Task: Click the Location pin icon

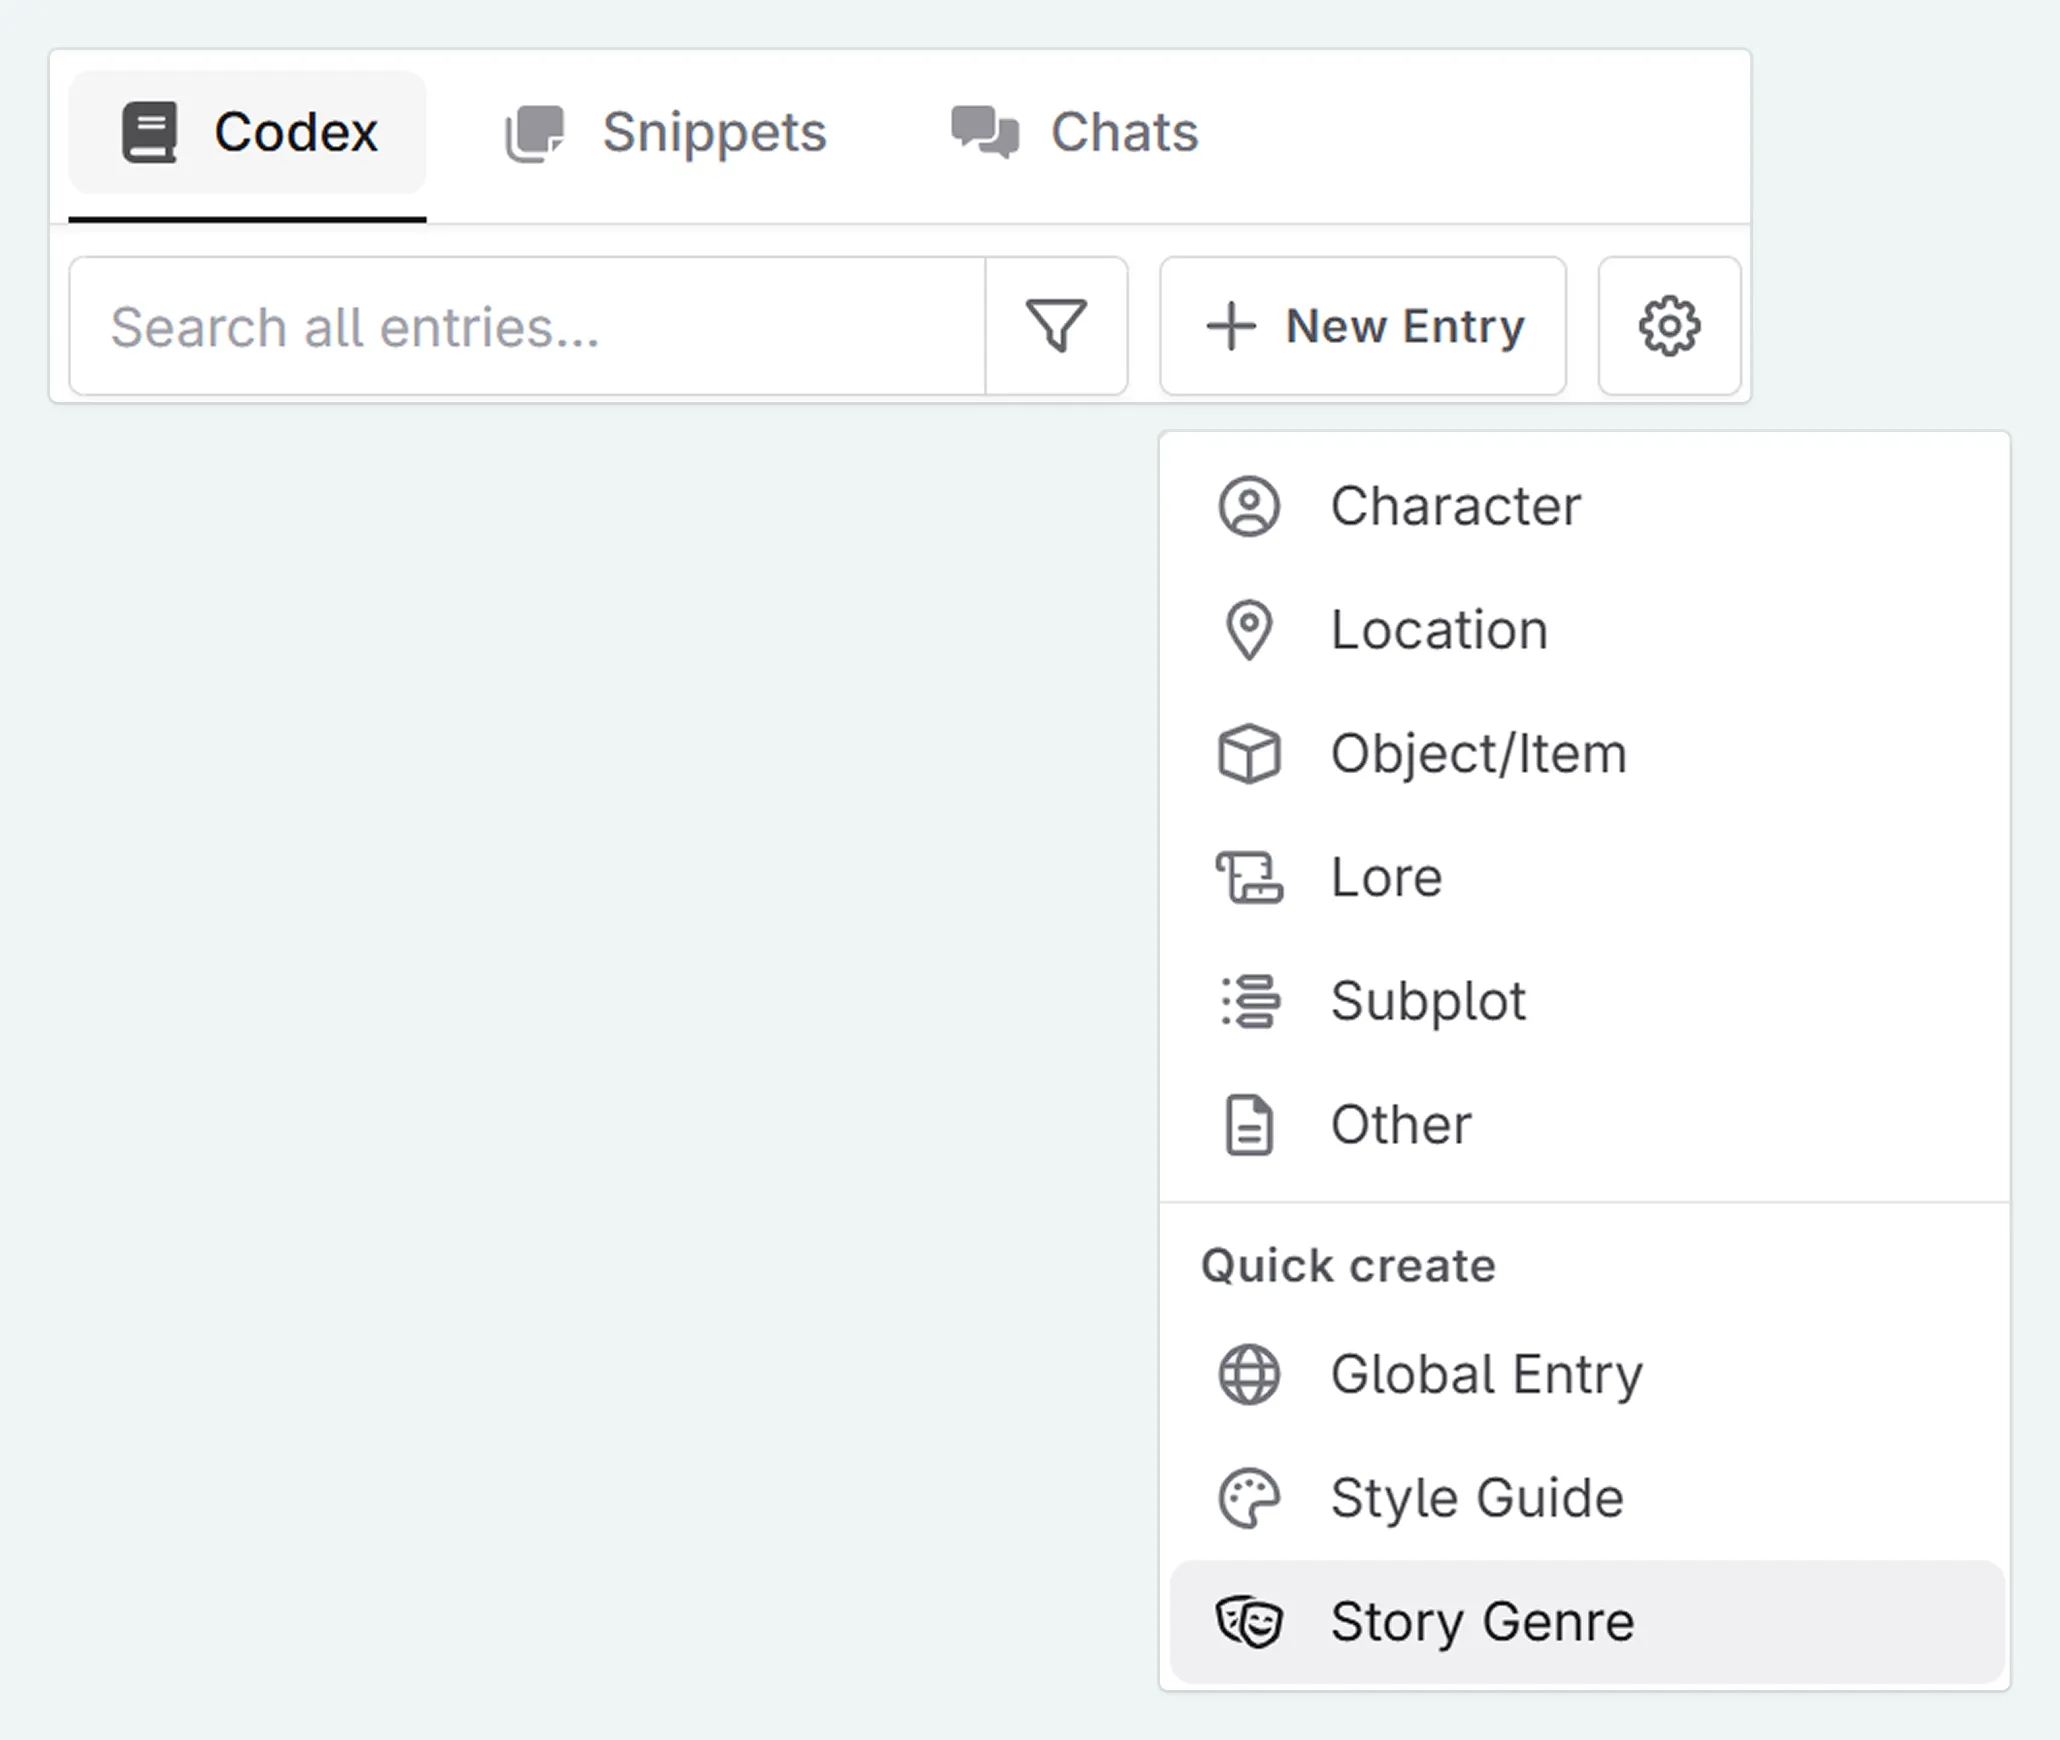Action: (x=1249, y=629)
